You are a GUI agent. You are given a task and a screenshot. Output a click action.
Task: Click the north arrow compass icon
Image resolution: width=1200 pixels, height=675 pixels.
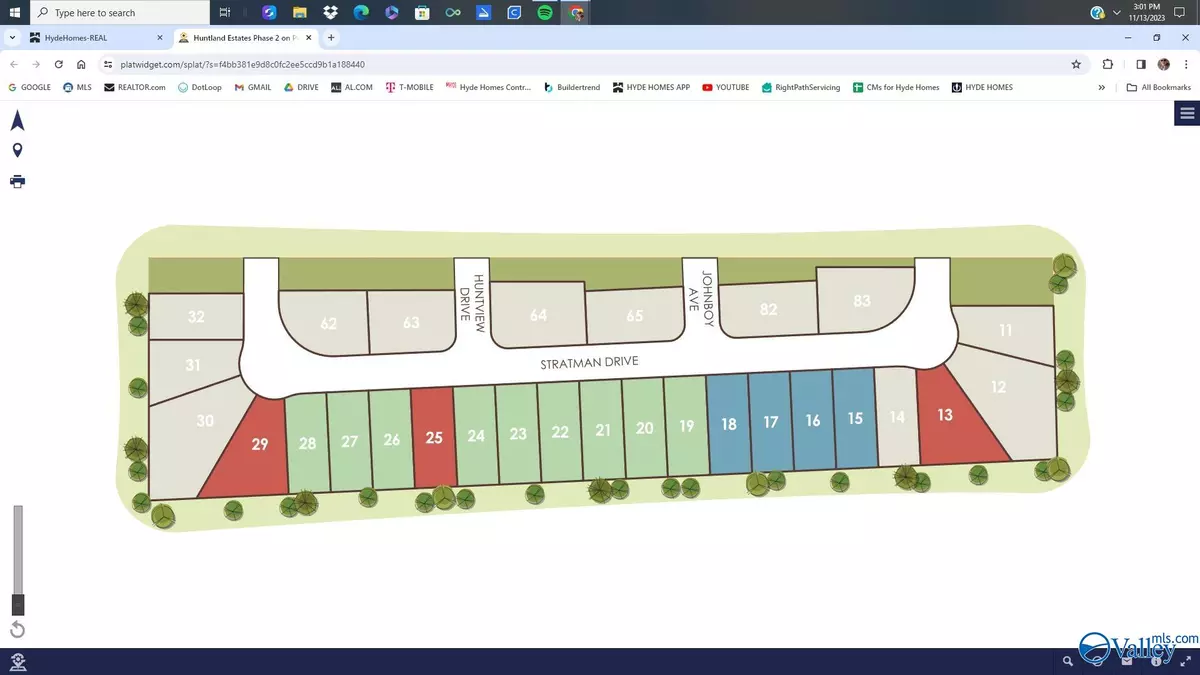(x=17, y=121)
